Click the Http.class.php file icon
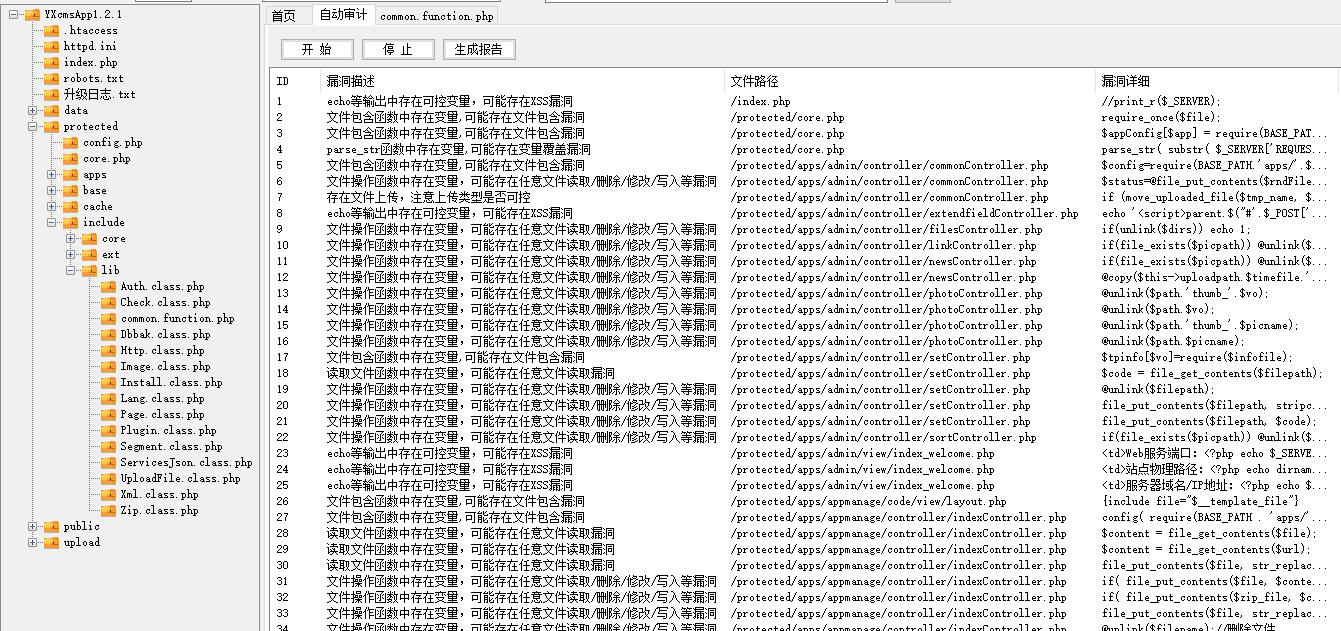The image size is (1341, 631). [109, 351]
